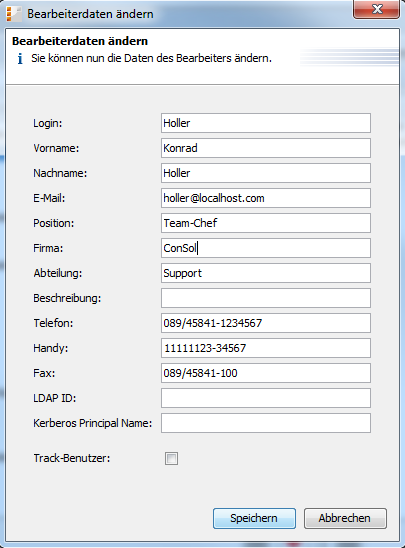Click the Abbrechen button

pyautogui.click(x=345, y=518)
